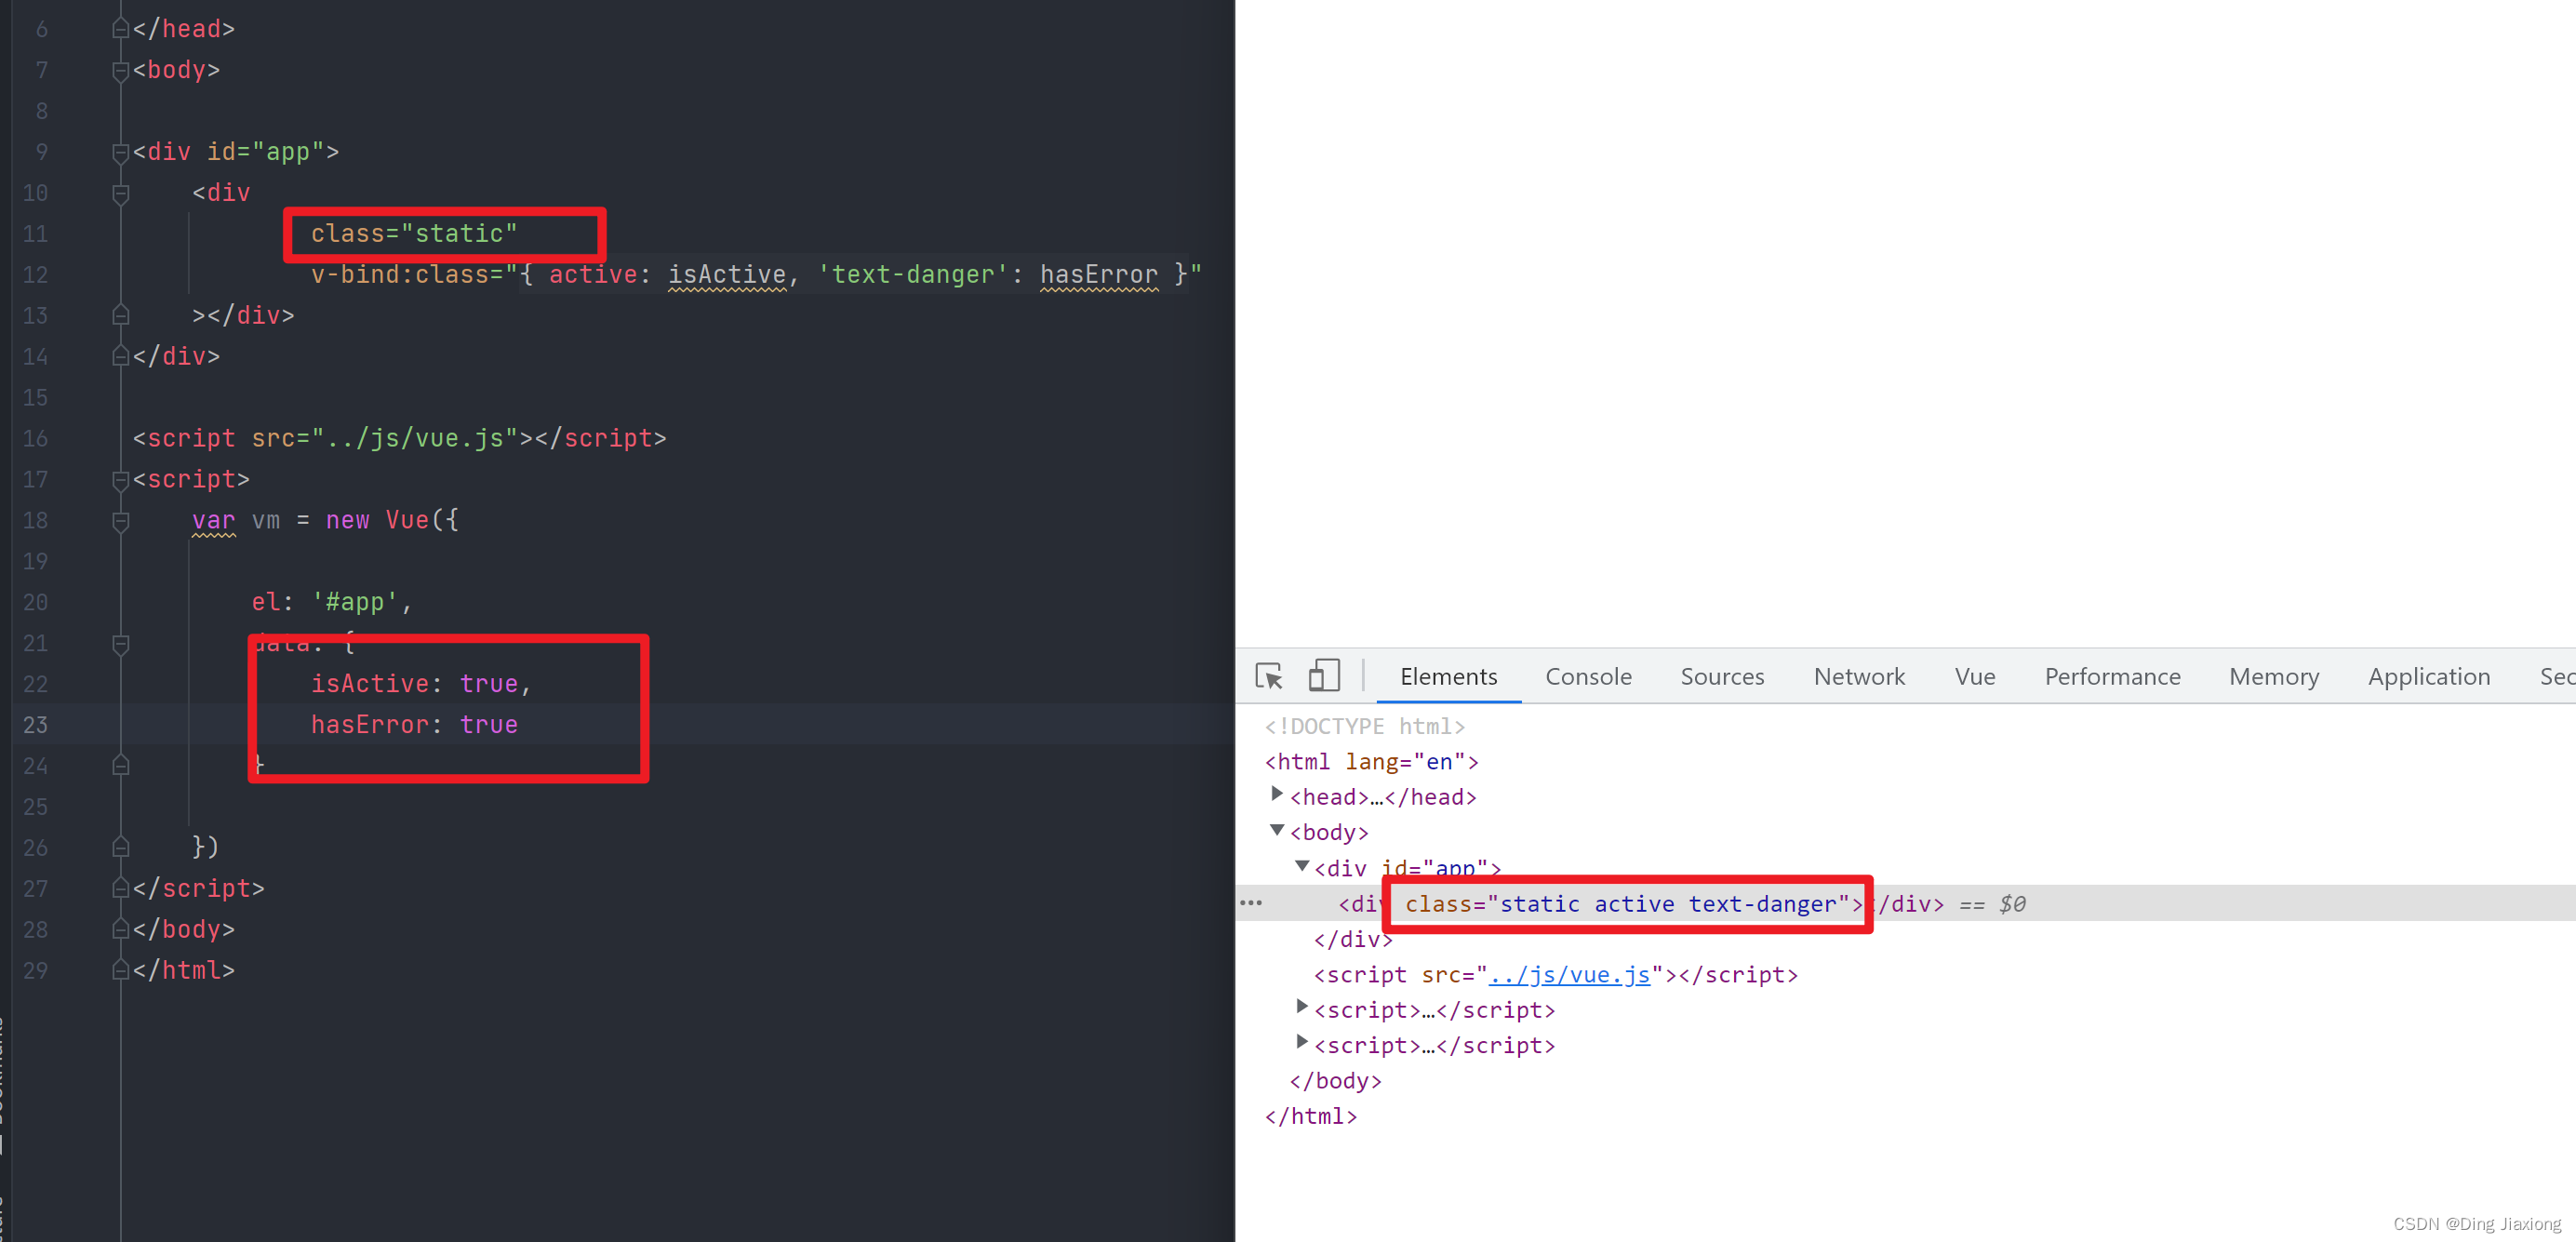The width and height of the screenshot is (2576, 1242).
Task: Open the Elements tab
Action: 1448,677
